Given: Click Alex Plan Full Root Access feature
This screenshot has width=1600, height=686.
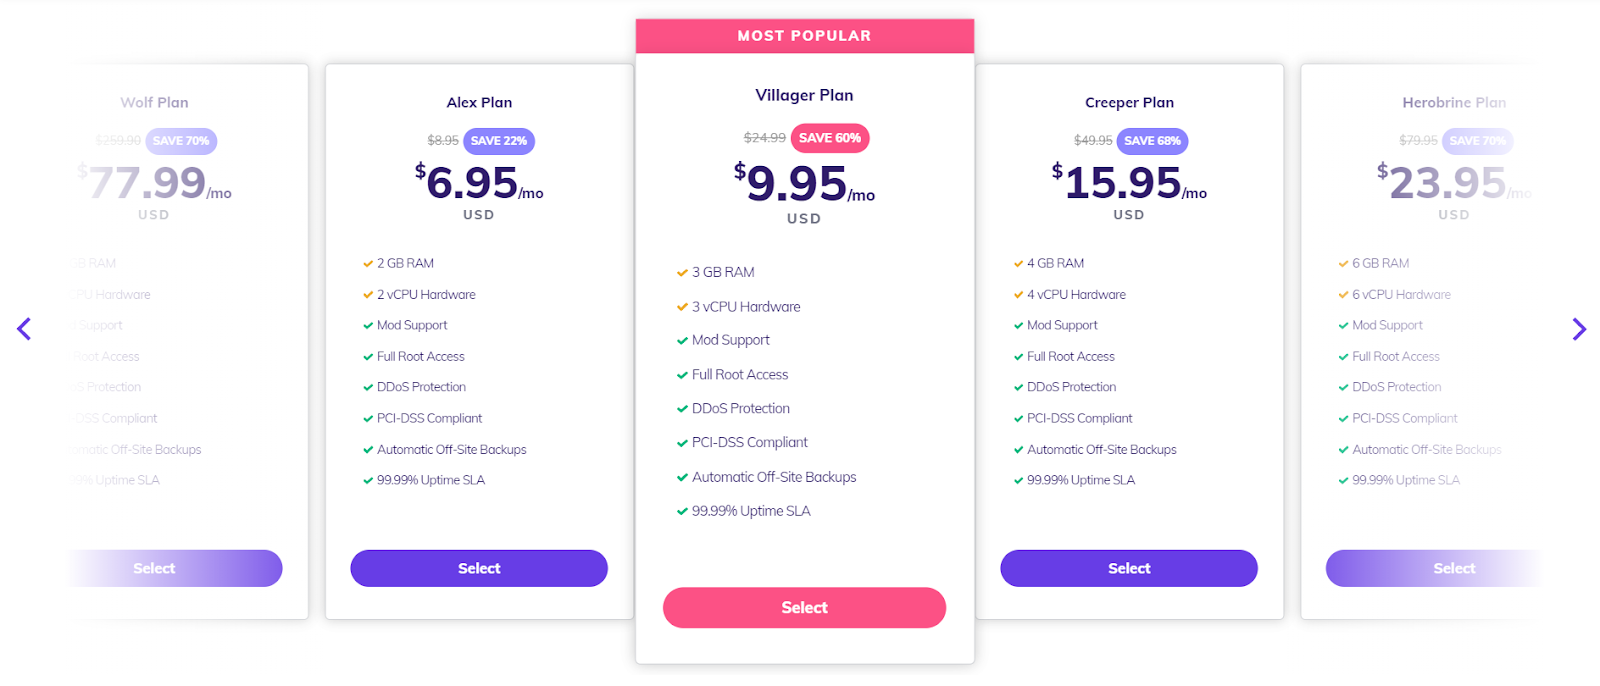Looking at the screenshot, I should tap(421, 357).
